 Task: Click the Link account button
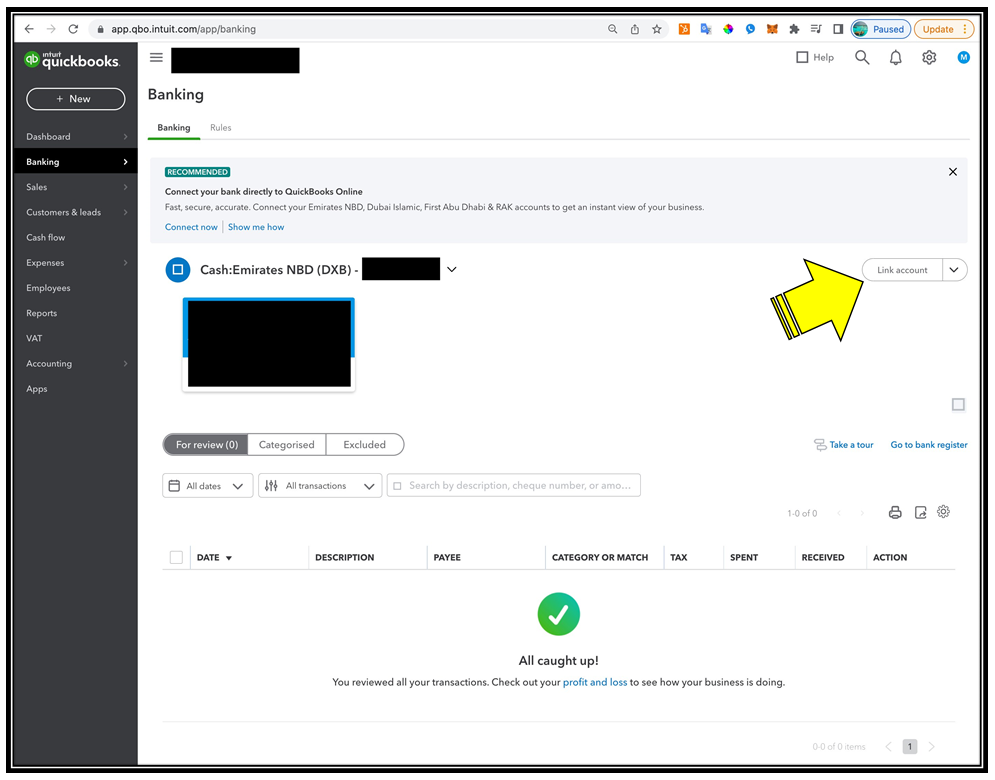[902, 270]
